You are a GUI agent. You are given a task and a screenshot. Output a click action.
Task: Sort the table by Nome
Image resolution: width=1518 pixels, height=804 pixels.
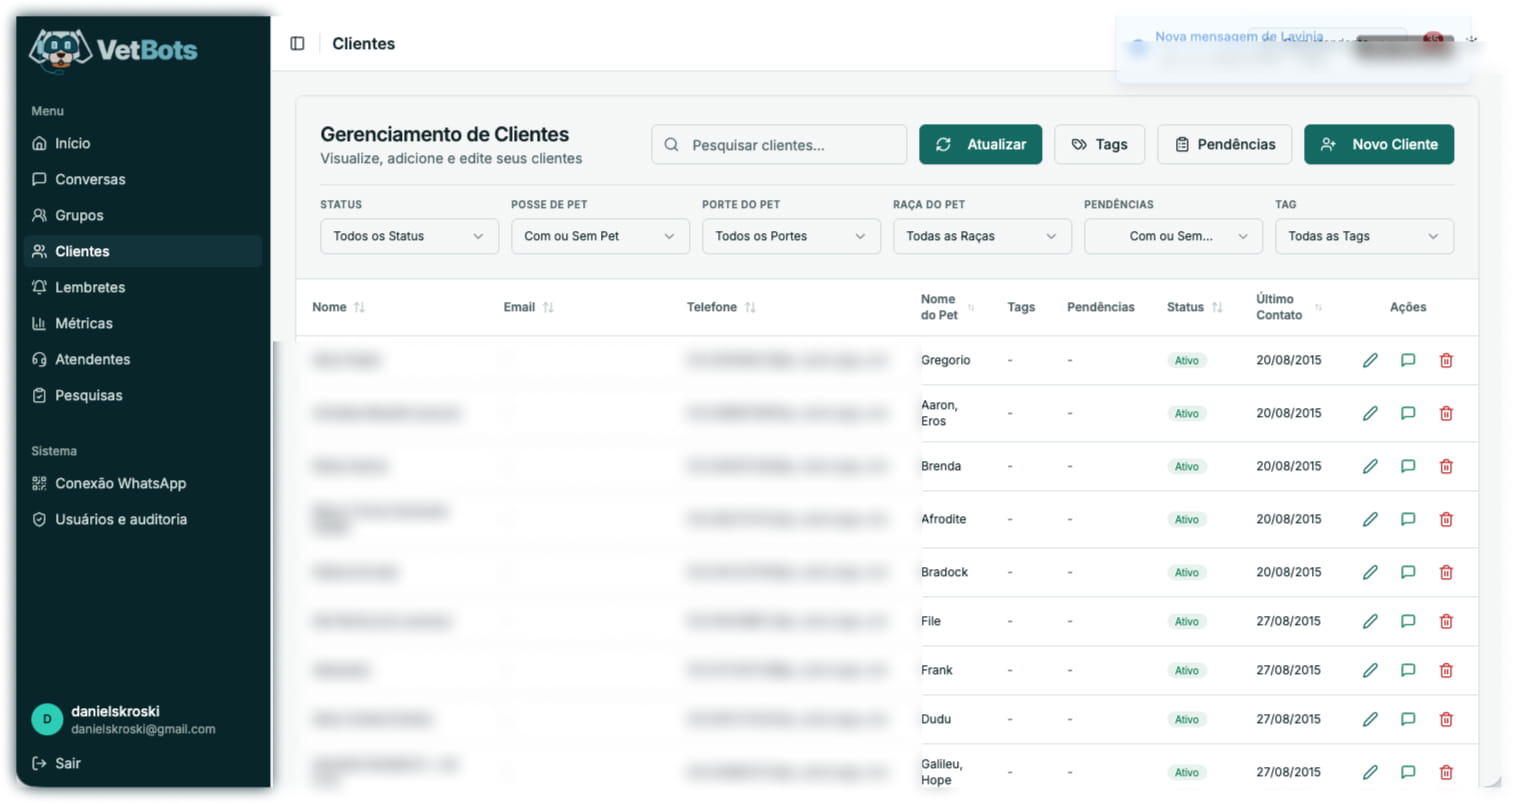[x=339, y=307]
